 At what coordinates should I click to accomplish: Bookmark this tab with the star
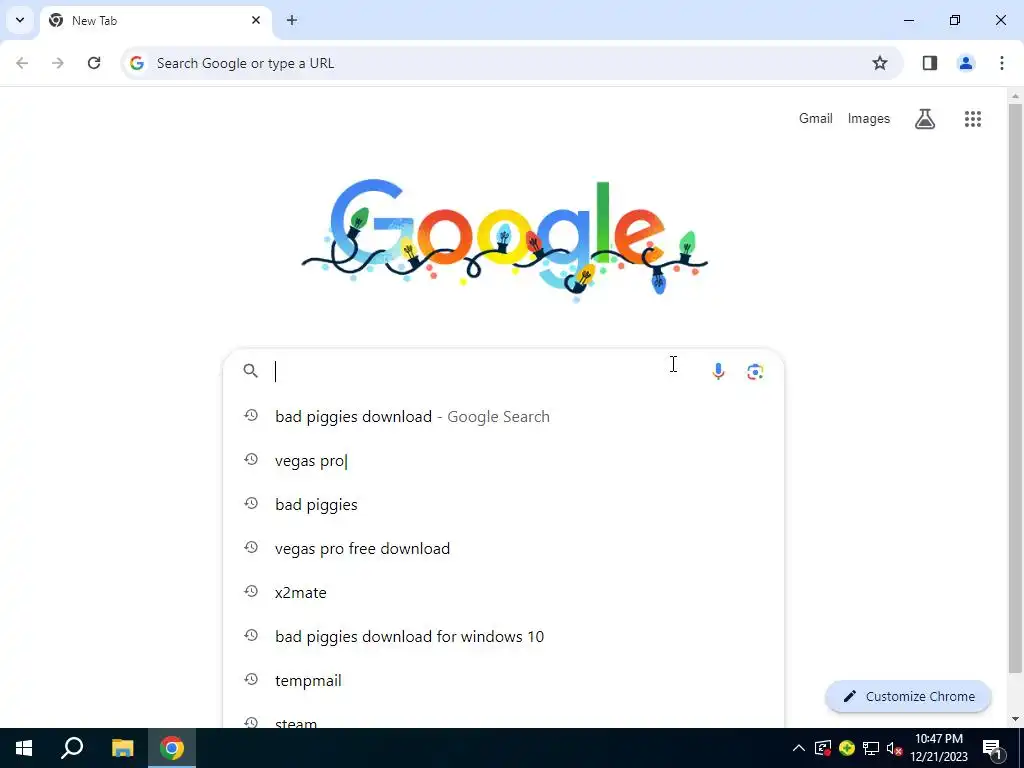[x=880, y=63]
